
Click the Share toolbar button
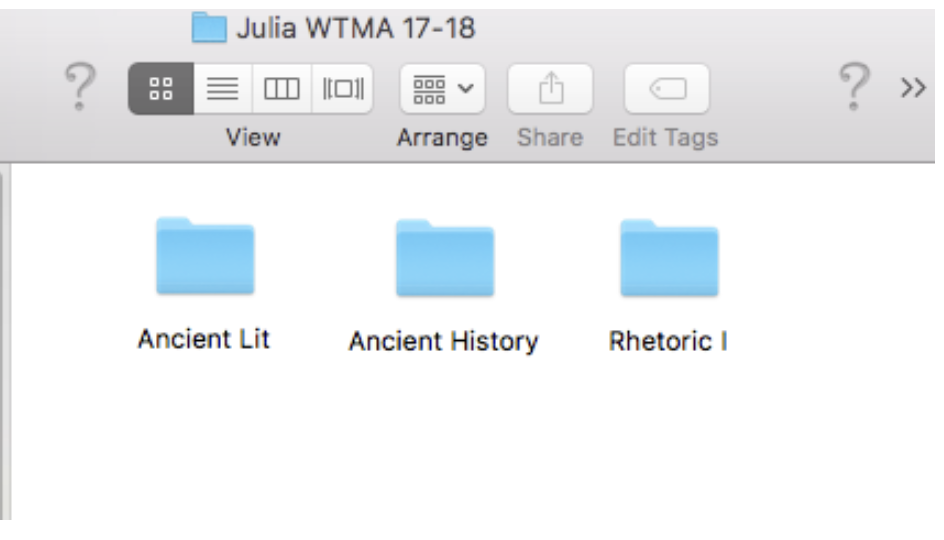click(550, 88)
